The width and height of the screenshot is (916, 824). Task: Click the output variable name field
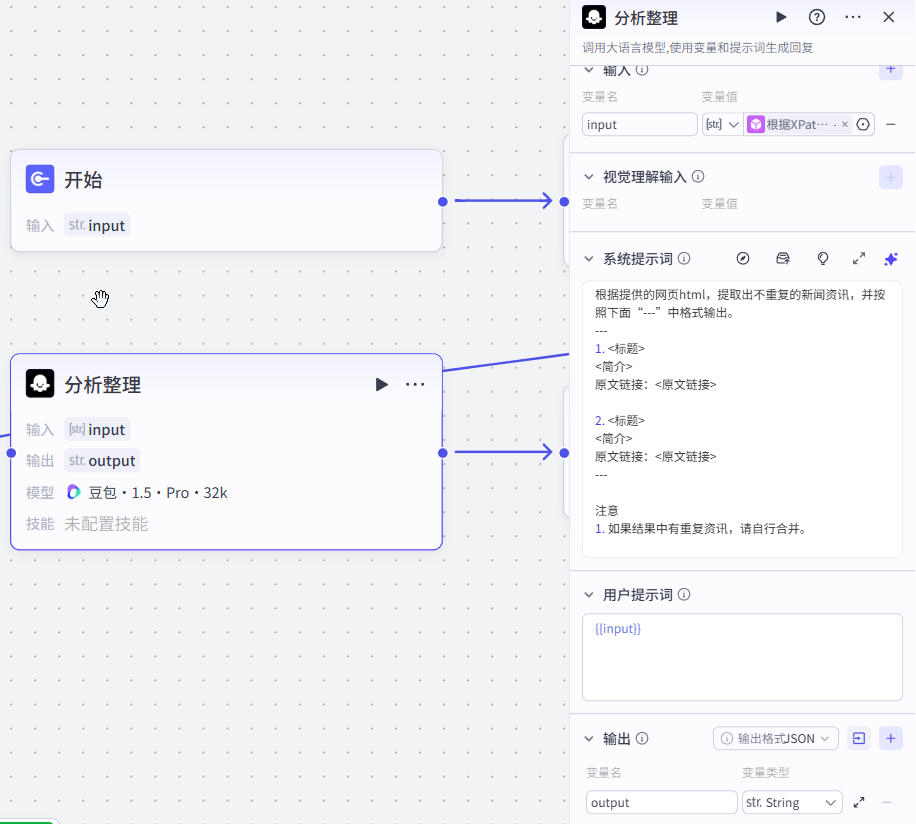[x=661, y=802]
